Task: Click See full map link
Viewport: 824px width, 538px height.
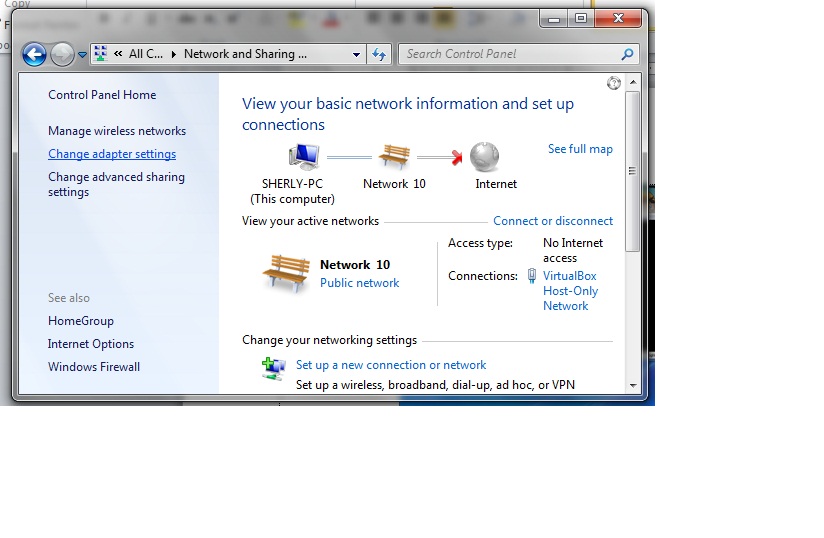Action: (580, 149)
